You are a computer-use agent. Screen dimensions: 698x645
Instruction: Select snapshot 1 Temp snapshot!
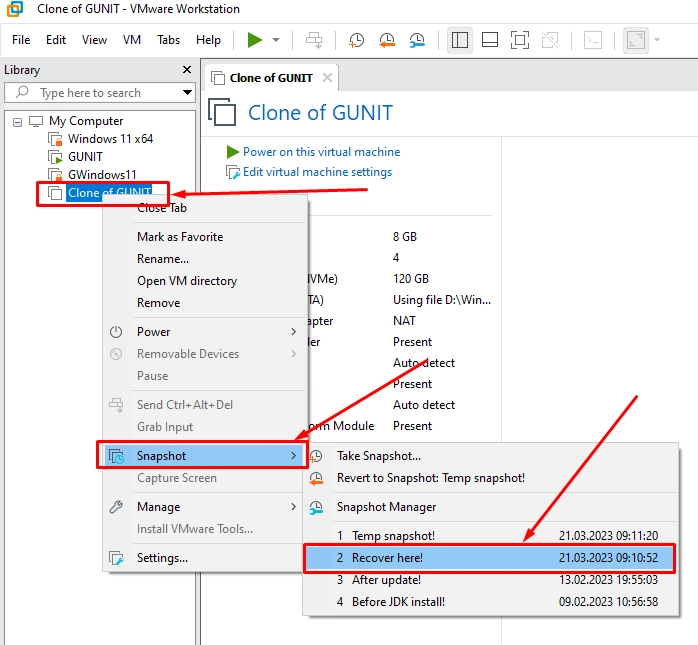491,535
